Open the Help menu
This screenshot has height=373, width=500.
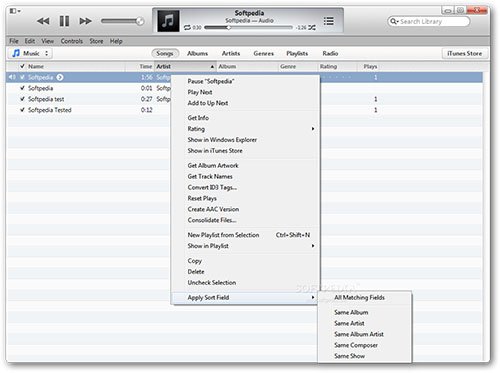coord(116,41)
